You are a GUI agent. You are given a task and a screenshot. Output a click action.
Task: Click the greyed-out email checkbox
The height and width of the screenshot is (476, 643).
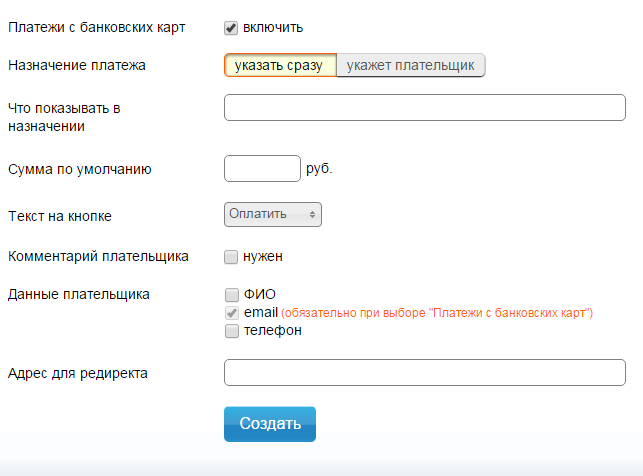point(232,313)
